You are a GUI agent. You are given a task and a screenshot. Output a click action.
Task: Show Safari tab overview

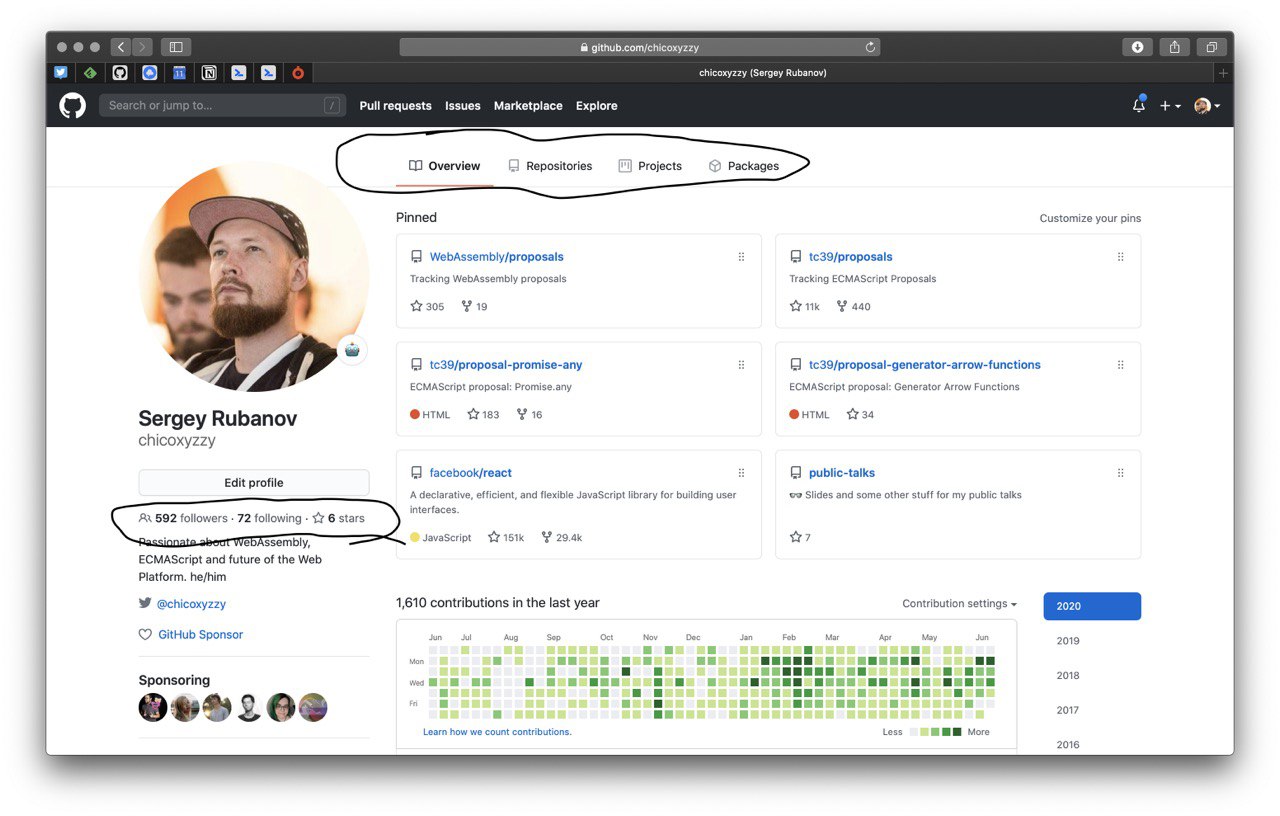1211,47
